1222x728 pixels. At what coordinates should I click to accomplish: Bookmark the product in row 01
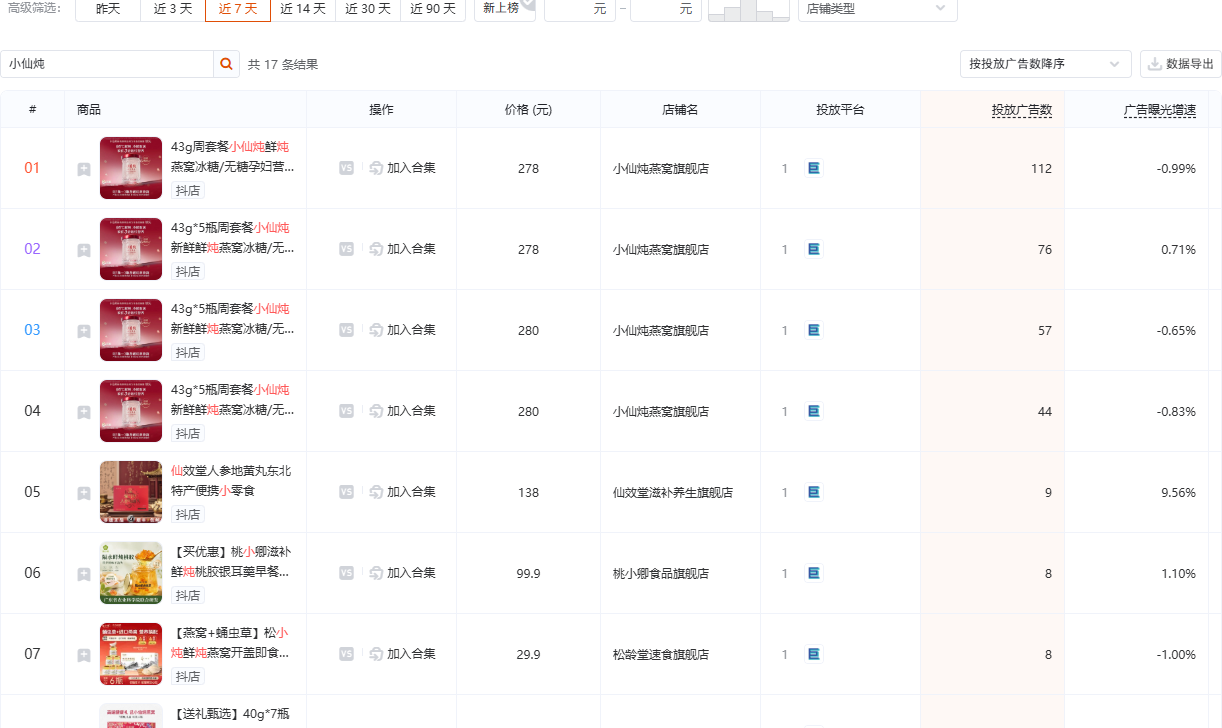point(84,169)
